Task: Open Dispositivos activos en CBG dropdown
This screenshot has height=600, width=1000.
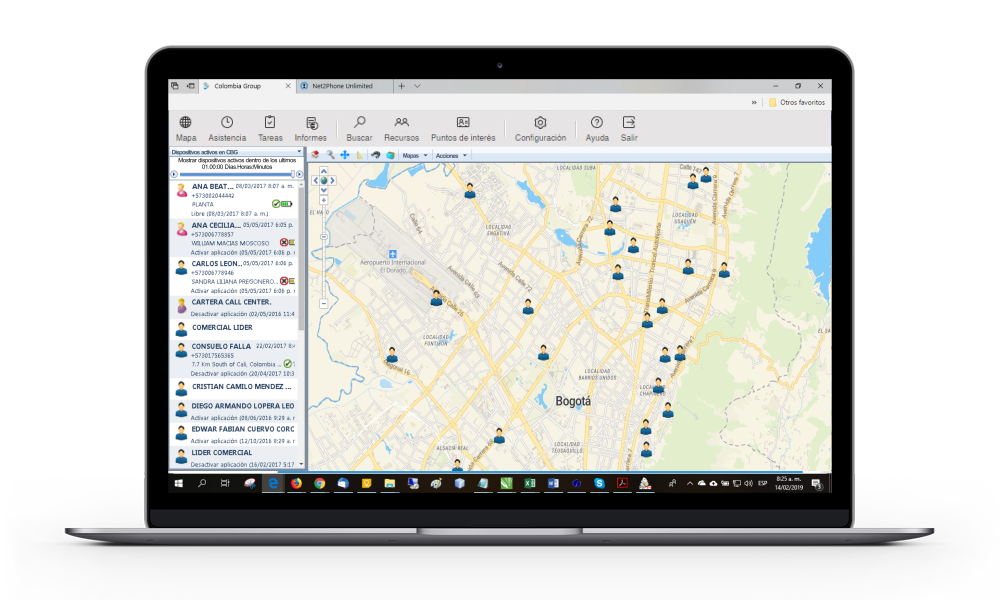Action: pos(236,152)
